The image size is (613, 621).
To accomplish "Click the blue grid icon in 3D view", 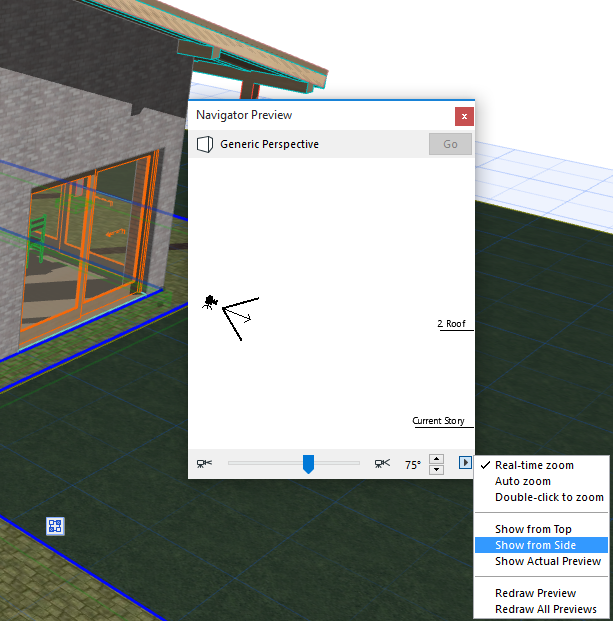I will tap(55, 526).
